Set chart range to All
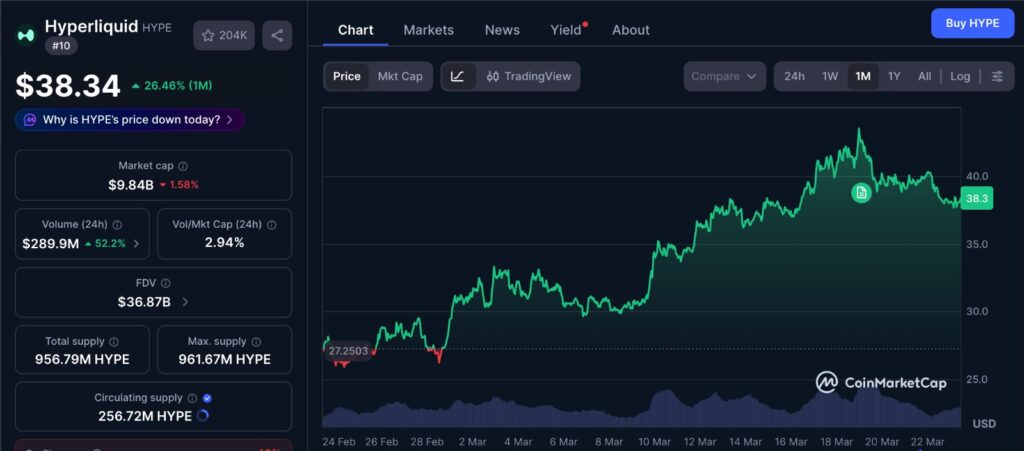1024x451 pixels. (x=924, y=76)
